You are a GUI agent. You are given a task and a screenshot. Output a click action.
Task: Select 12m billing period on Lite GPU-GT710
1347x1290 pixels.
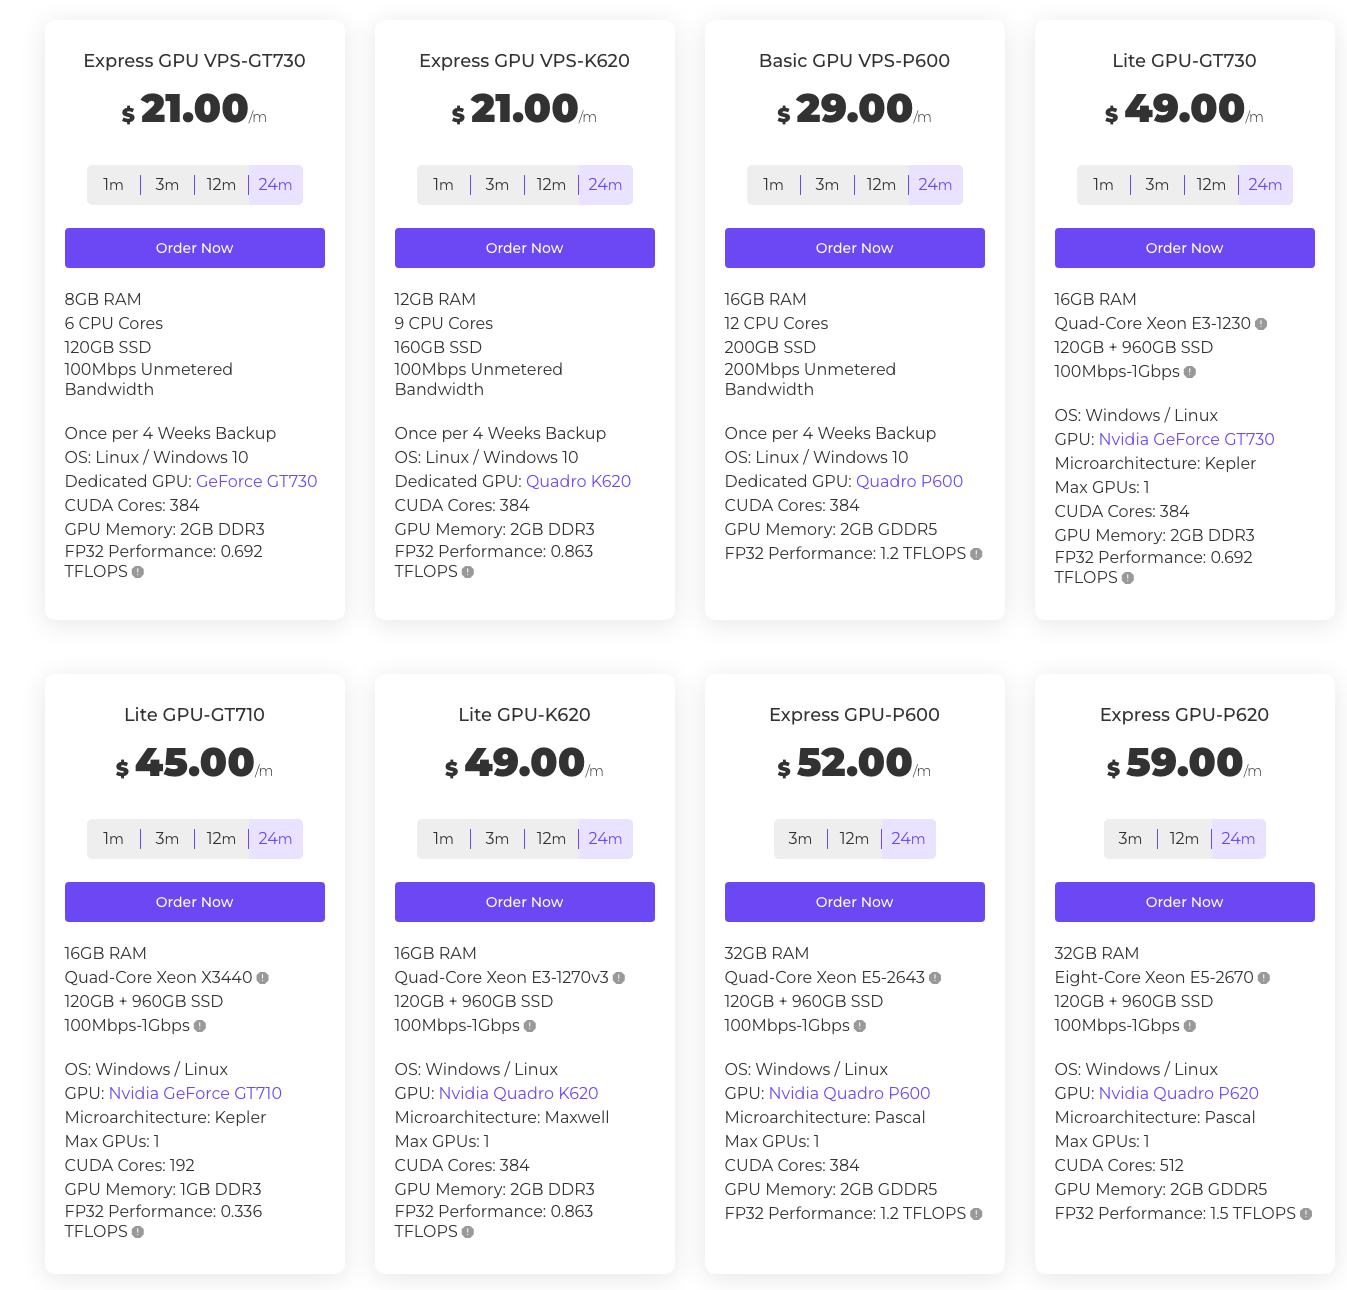coord(221,838)
